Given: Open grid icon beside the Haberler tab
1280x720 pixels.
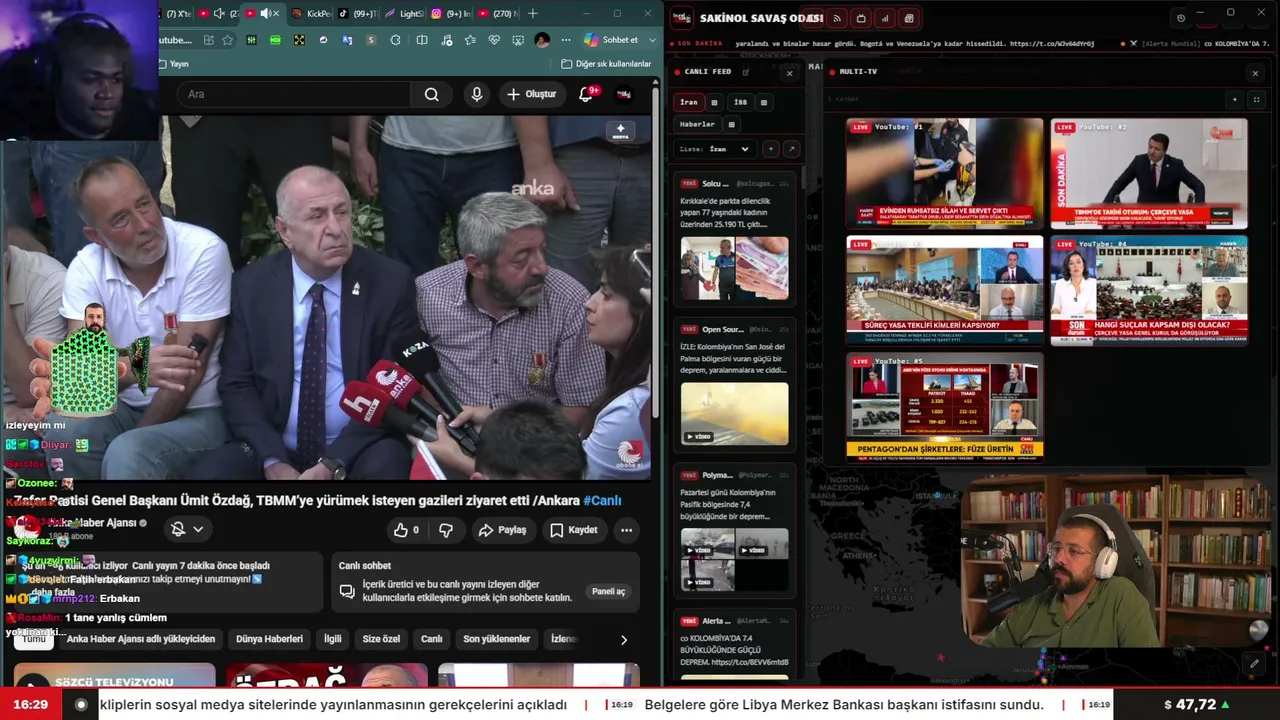Looking at the screenshot, I should click(731, 124).
